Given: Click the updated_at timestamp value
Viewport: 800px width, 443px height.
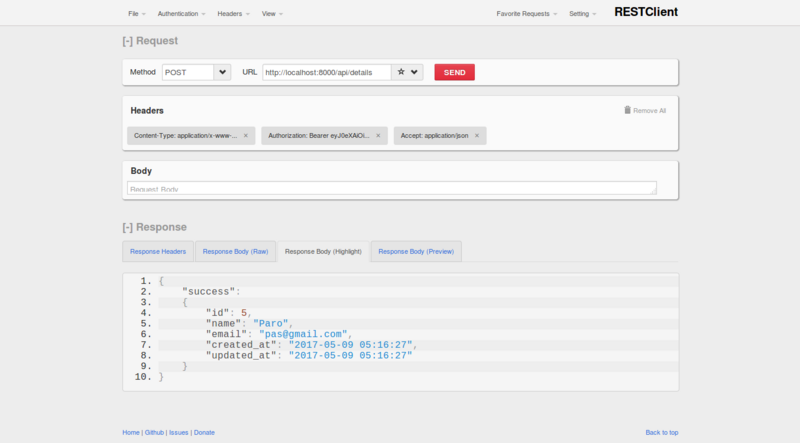Looking at the screenshot, I should (351, 356).
